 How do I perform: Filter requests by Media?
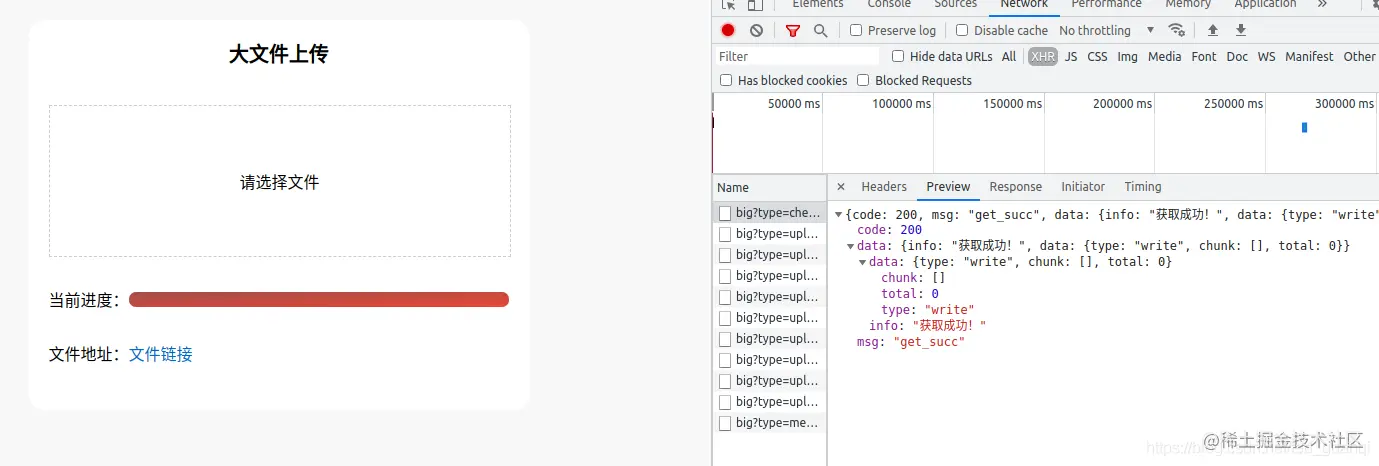tap(1165, 57)
